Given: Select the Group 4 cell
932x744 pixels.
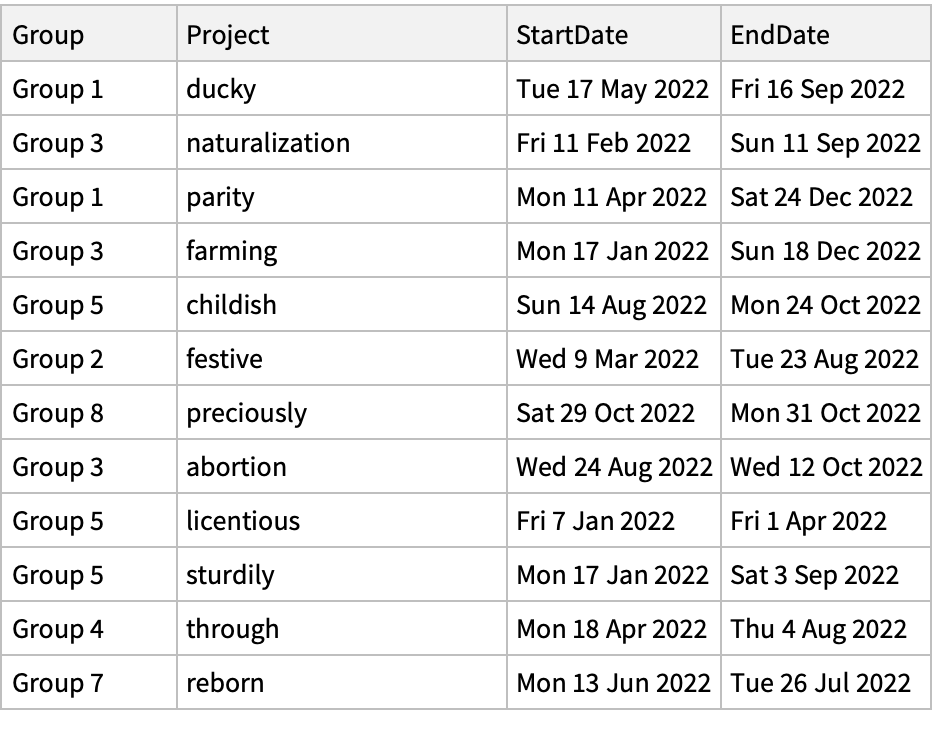Looking at the screenshot, I should 58,629.
